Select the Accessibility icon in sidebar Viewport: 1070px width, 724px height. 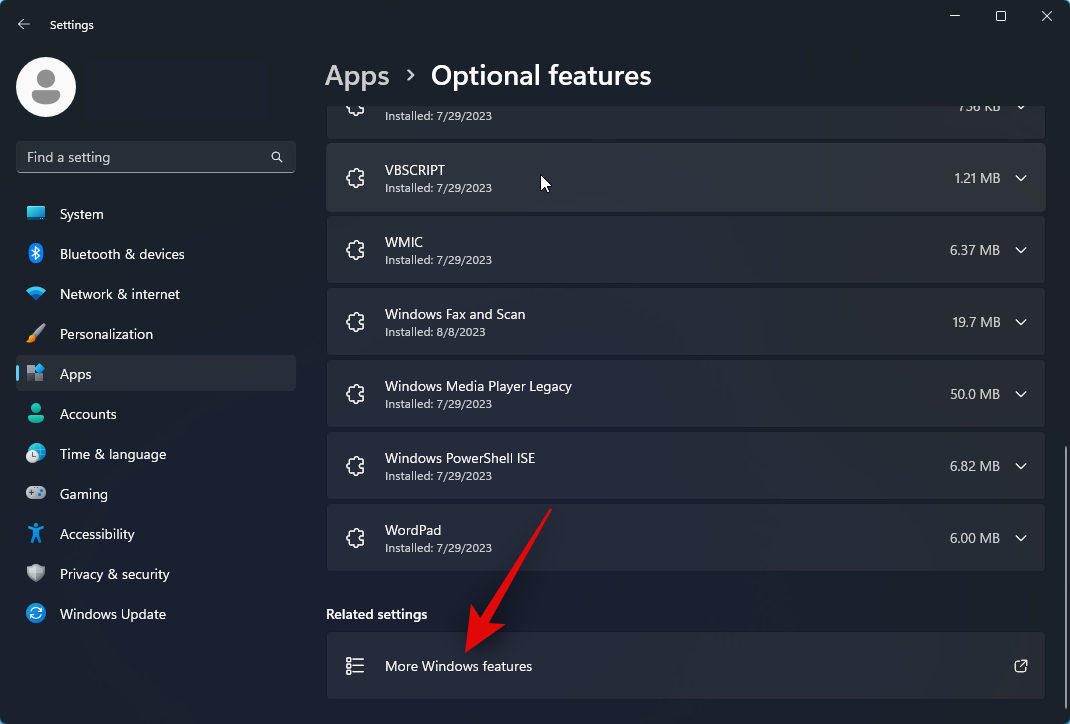(x=36, y=534)
